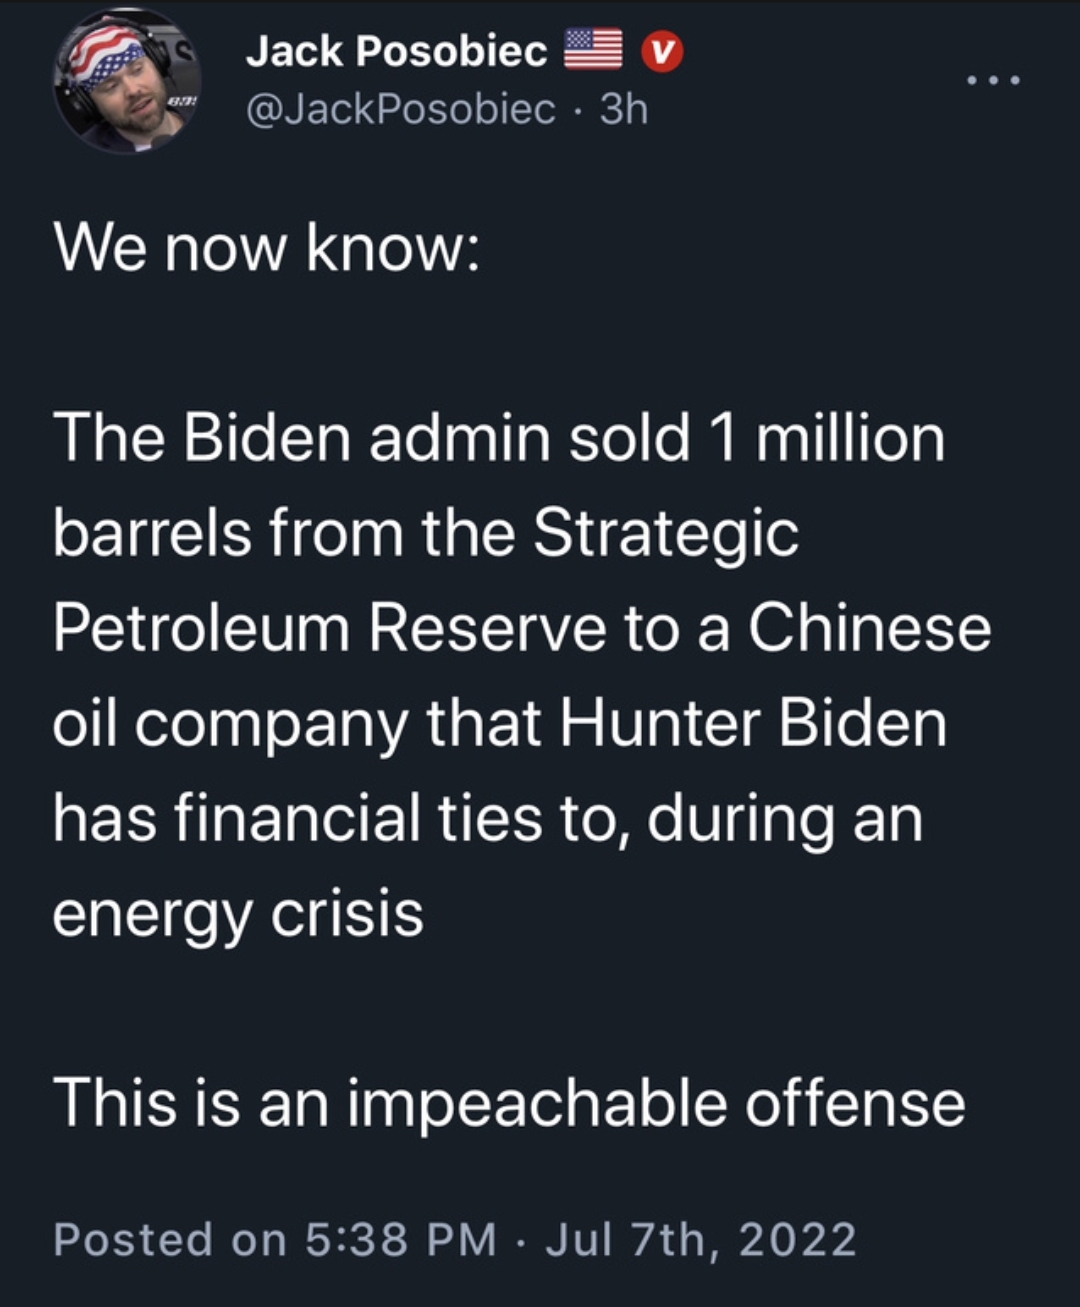Viewport: 1080px width, 1307px height.
Task: Click the "3h" relative timestamp
Action: 624,109
